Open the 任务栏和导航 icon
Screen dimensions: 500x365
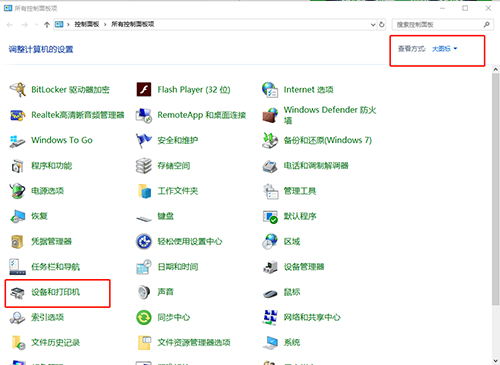click(18, 267)
